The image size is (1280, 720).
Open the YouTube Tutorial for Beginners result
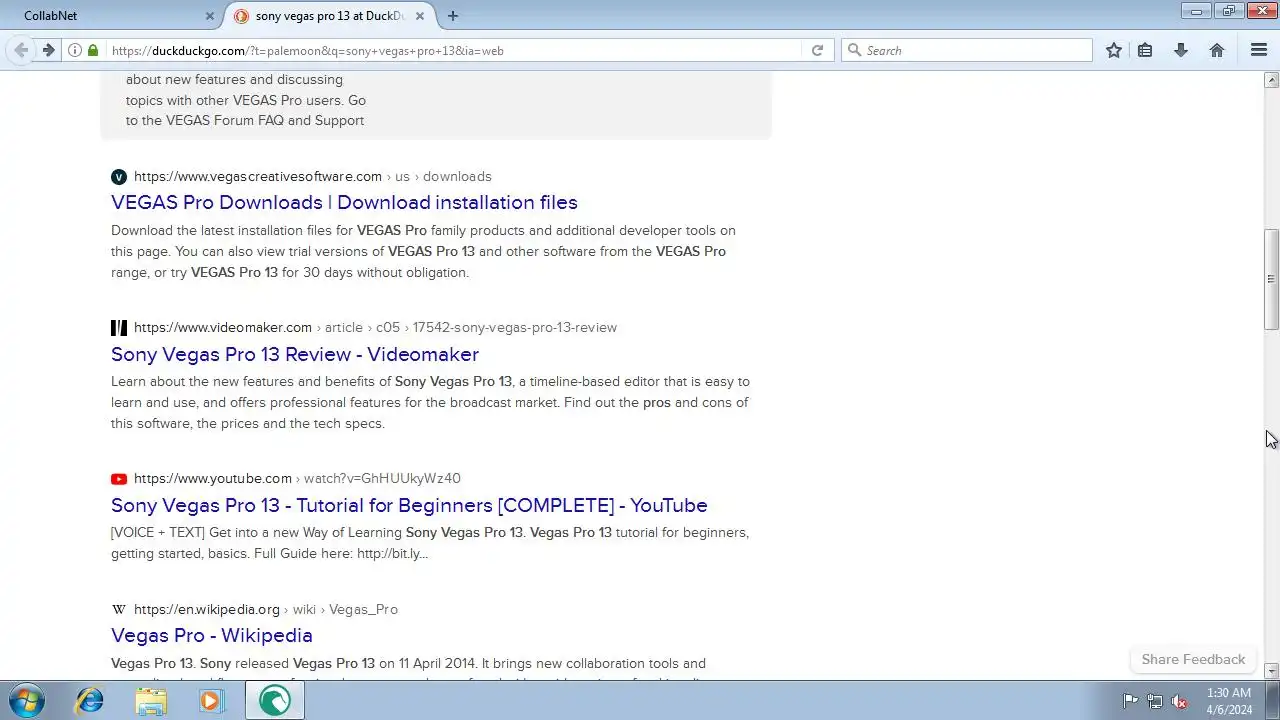(x=409, y=505)
